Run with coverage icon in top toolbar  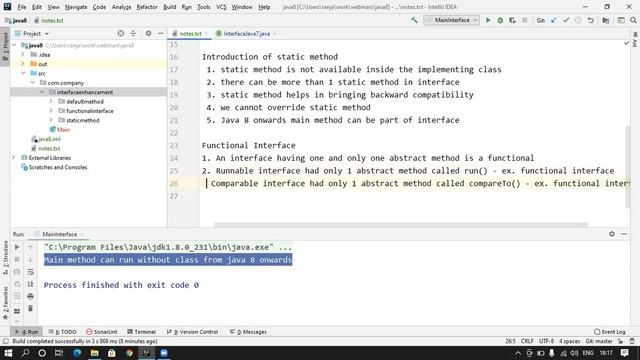click(512, 20)
